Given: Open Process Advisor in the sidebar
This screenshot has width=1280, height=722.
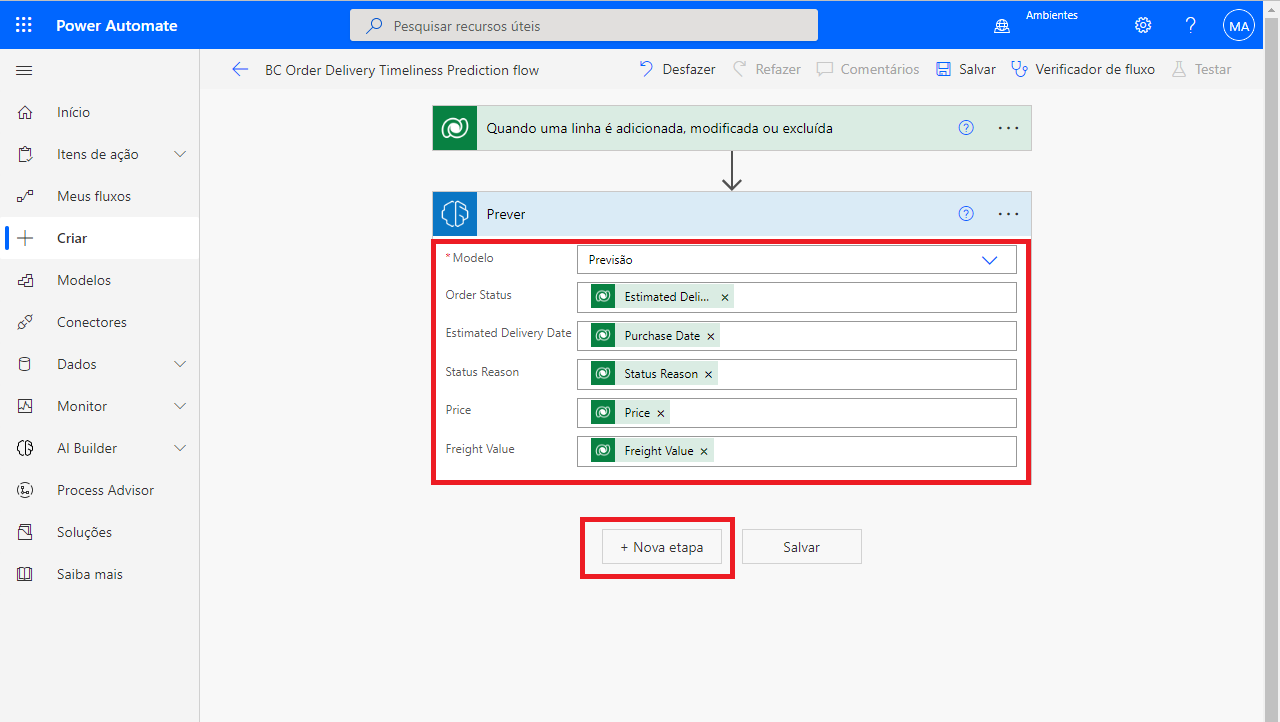Looking at the screenshot, I should [x=106, y=490].
